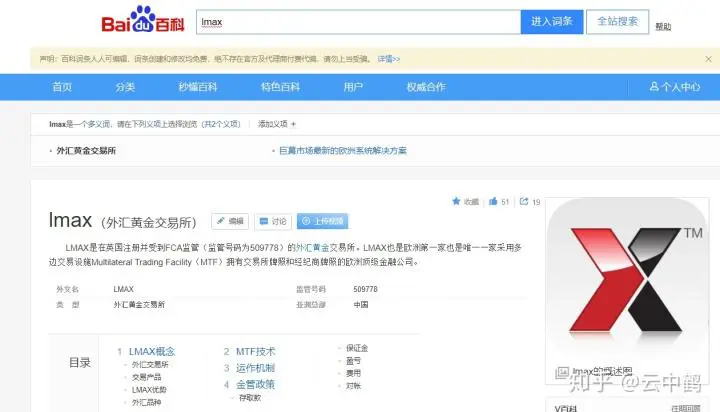Open the 分类 nav item
The image size is (720, 412).
(125, 87)
